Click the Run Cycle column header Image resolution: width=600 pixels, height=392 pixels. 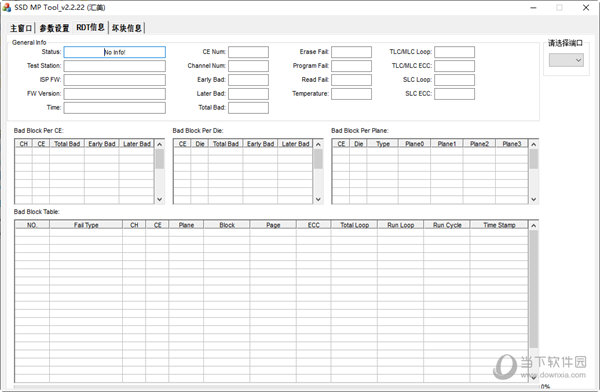pos(447,225)
